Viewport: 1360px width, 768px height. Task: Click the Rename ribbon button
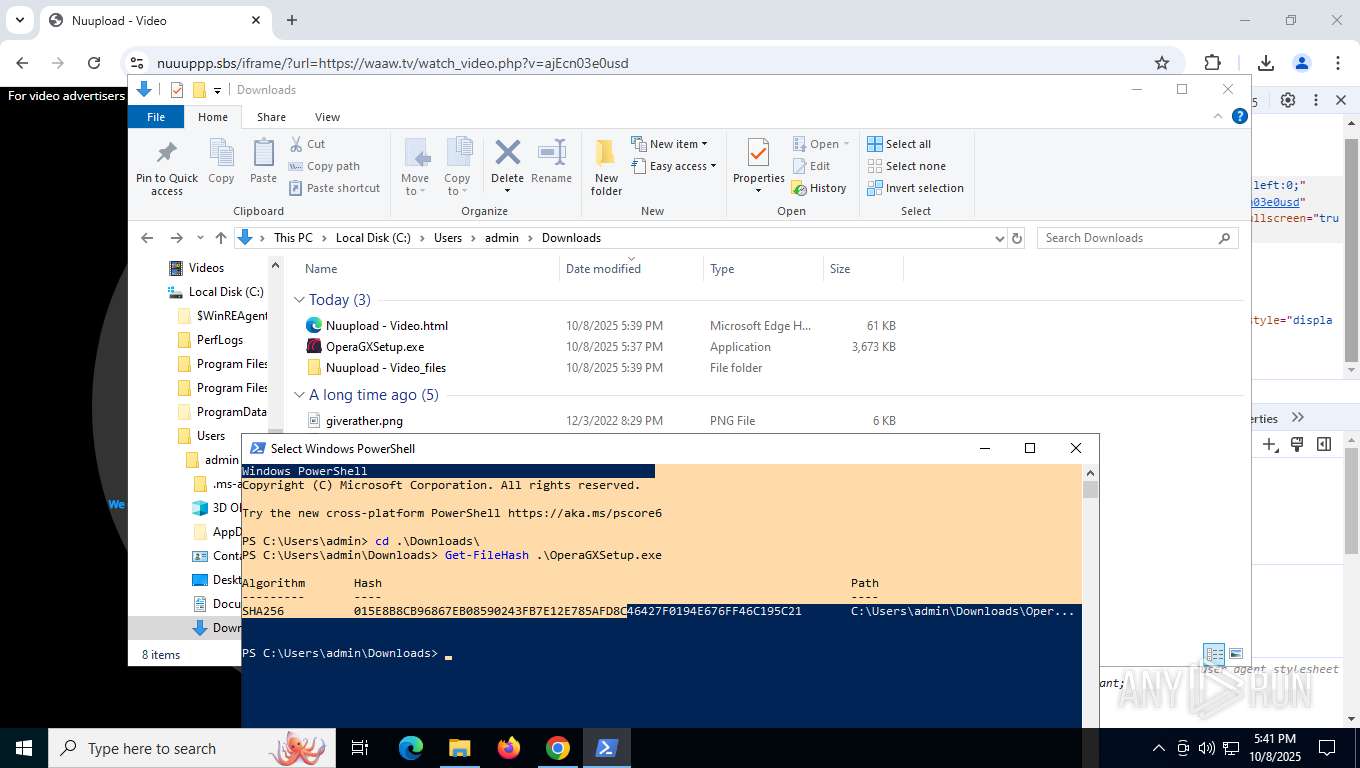coord(551,162)
